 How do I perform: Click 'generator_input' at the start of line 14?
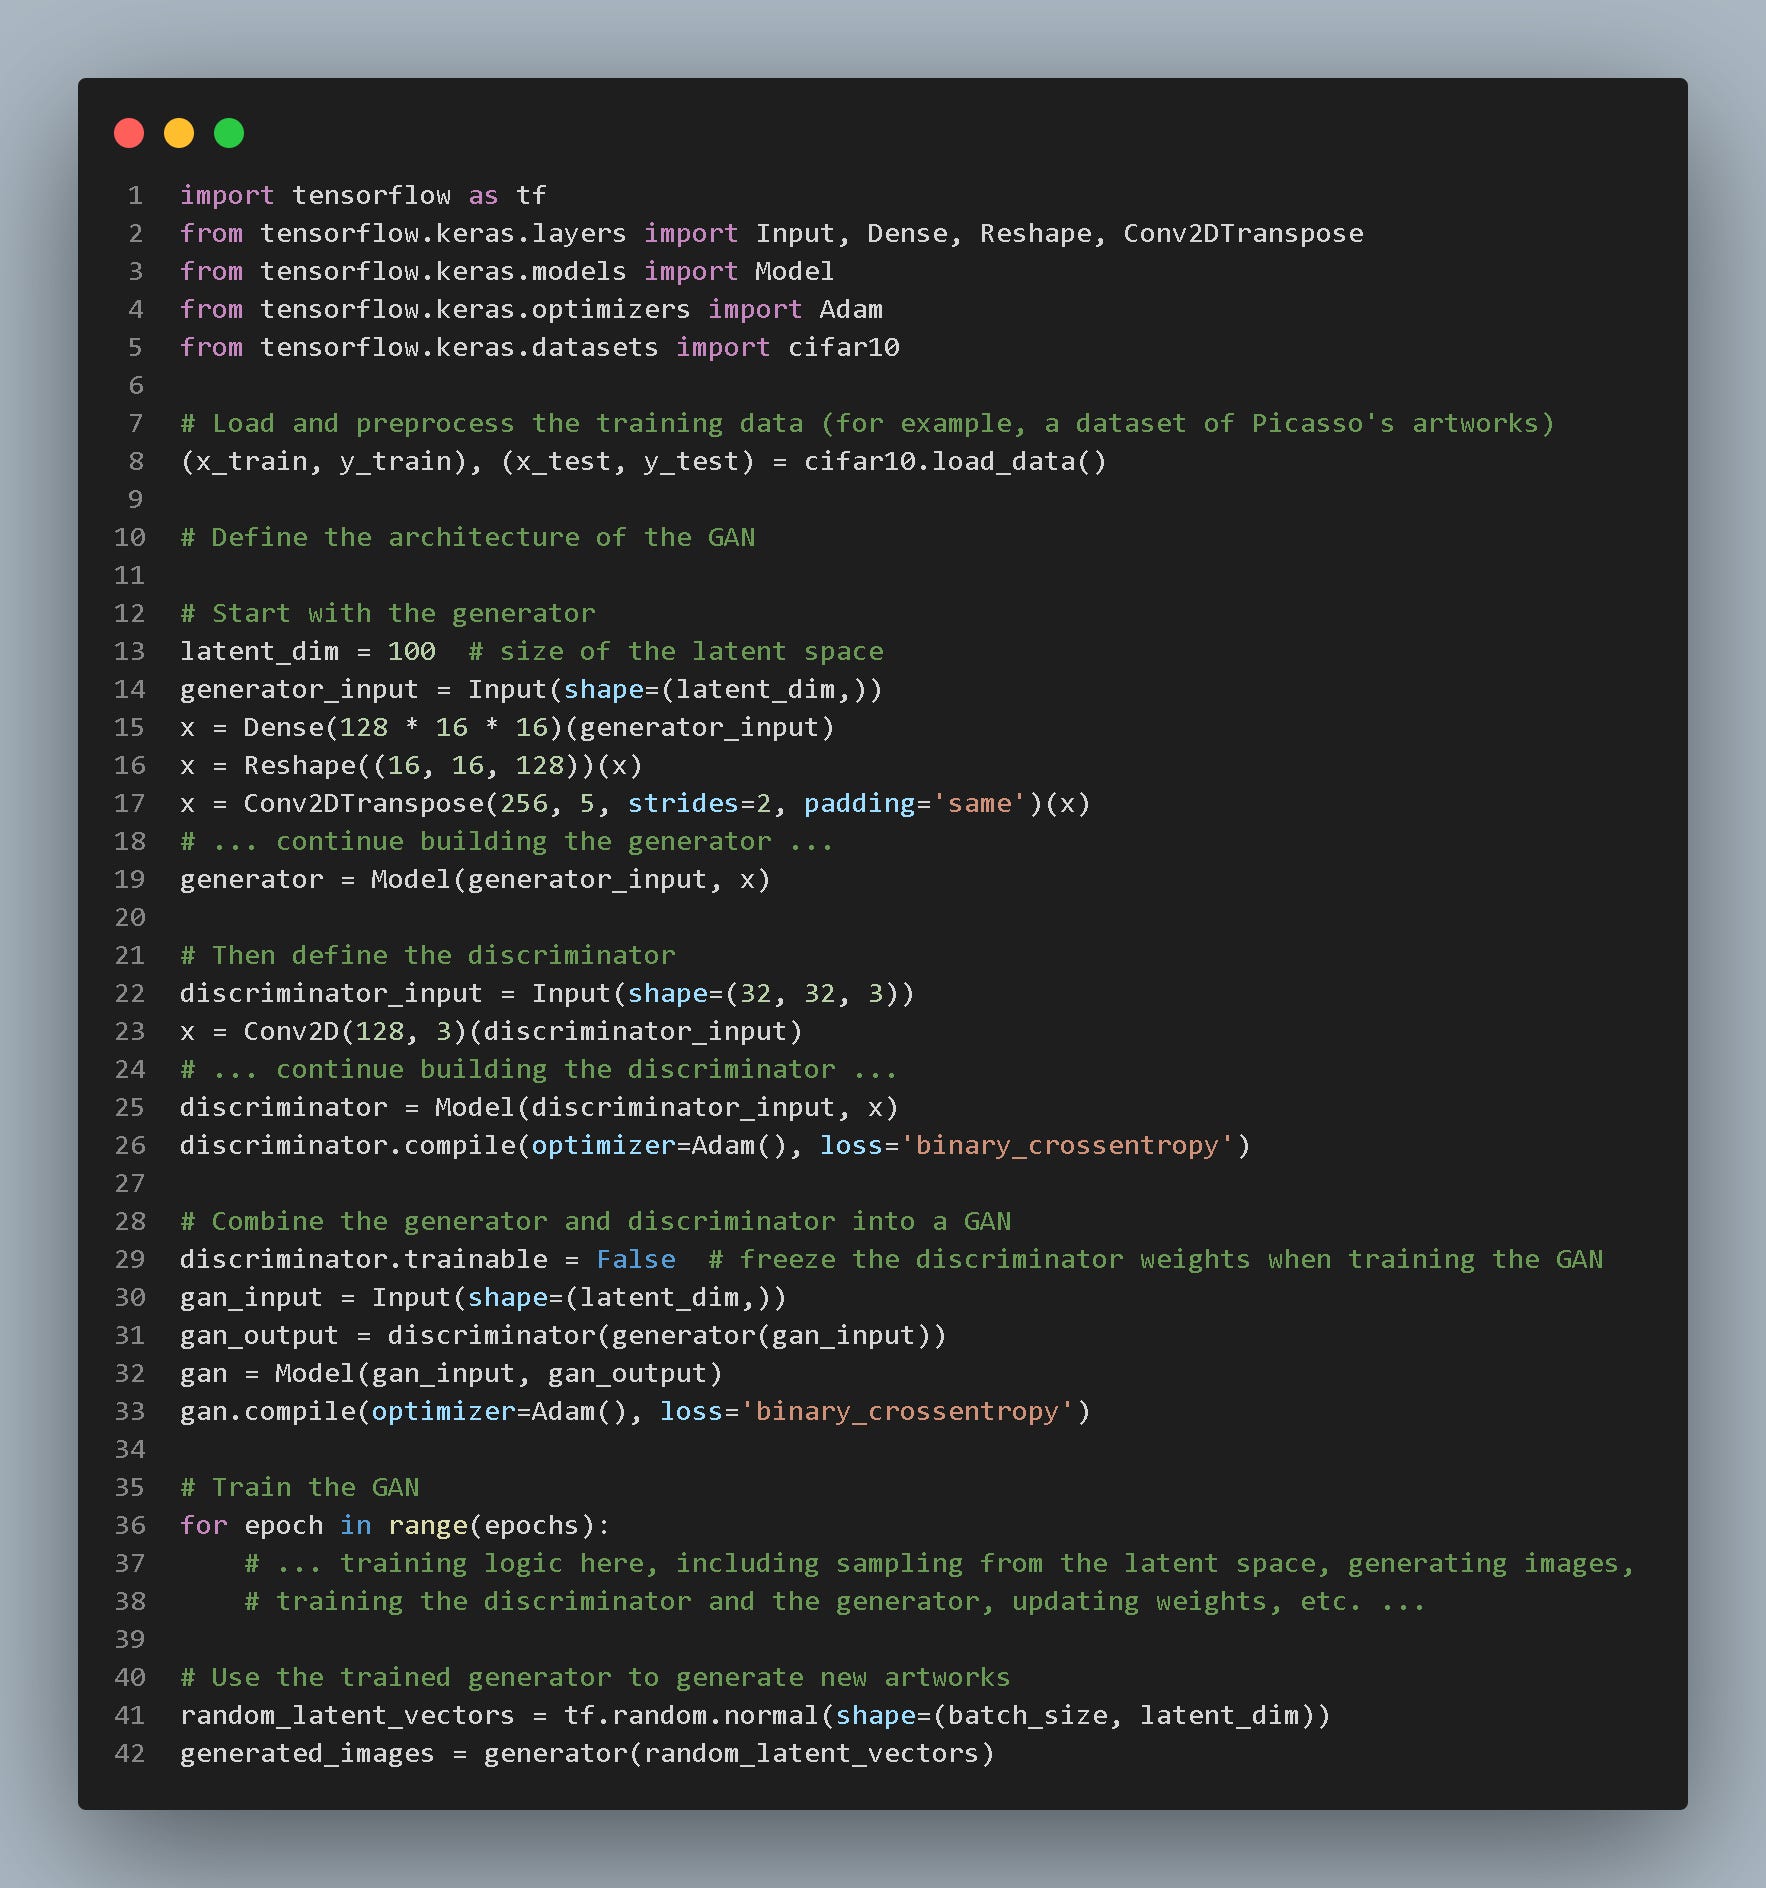[x=299, y=689]
